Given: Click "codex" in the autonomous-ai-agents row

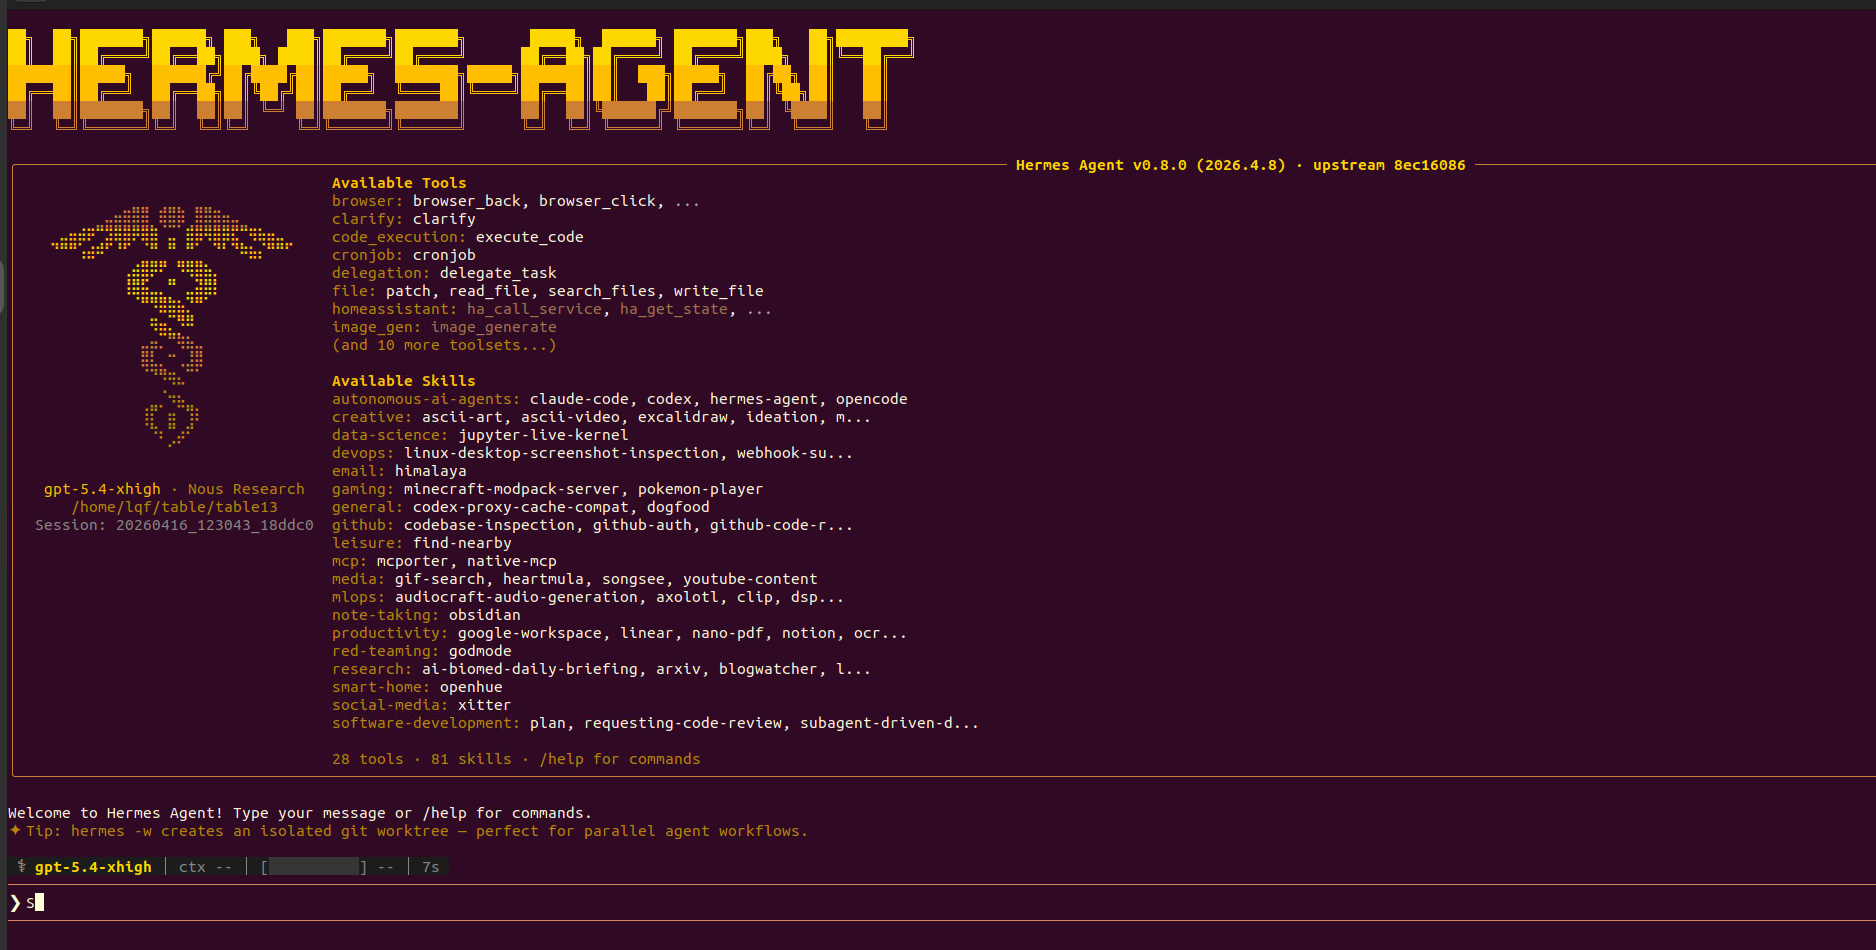Looking at the screenshot, I should pos(669,399).
